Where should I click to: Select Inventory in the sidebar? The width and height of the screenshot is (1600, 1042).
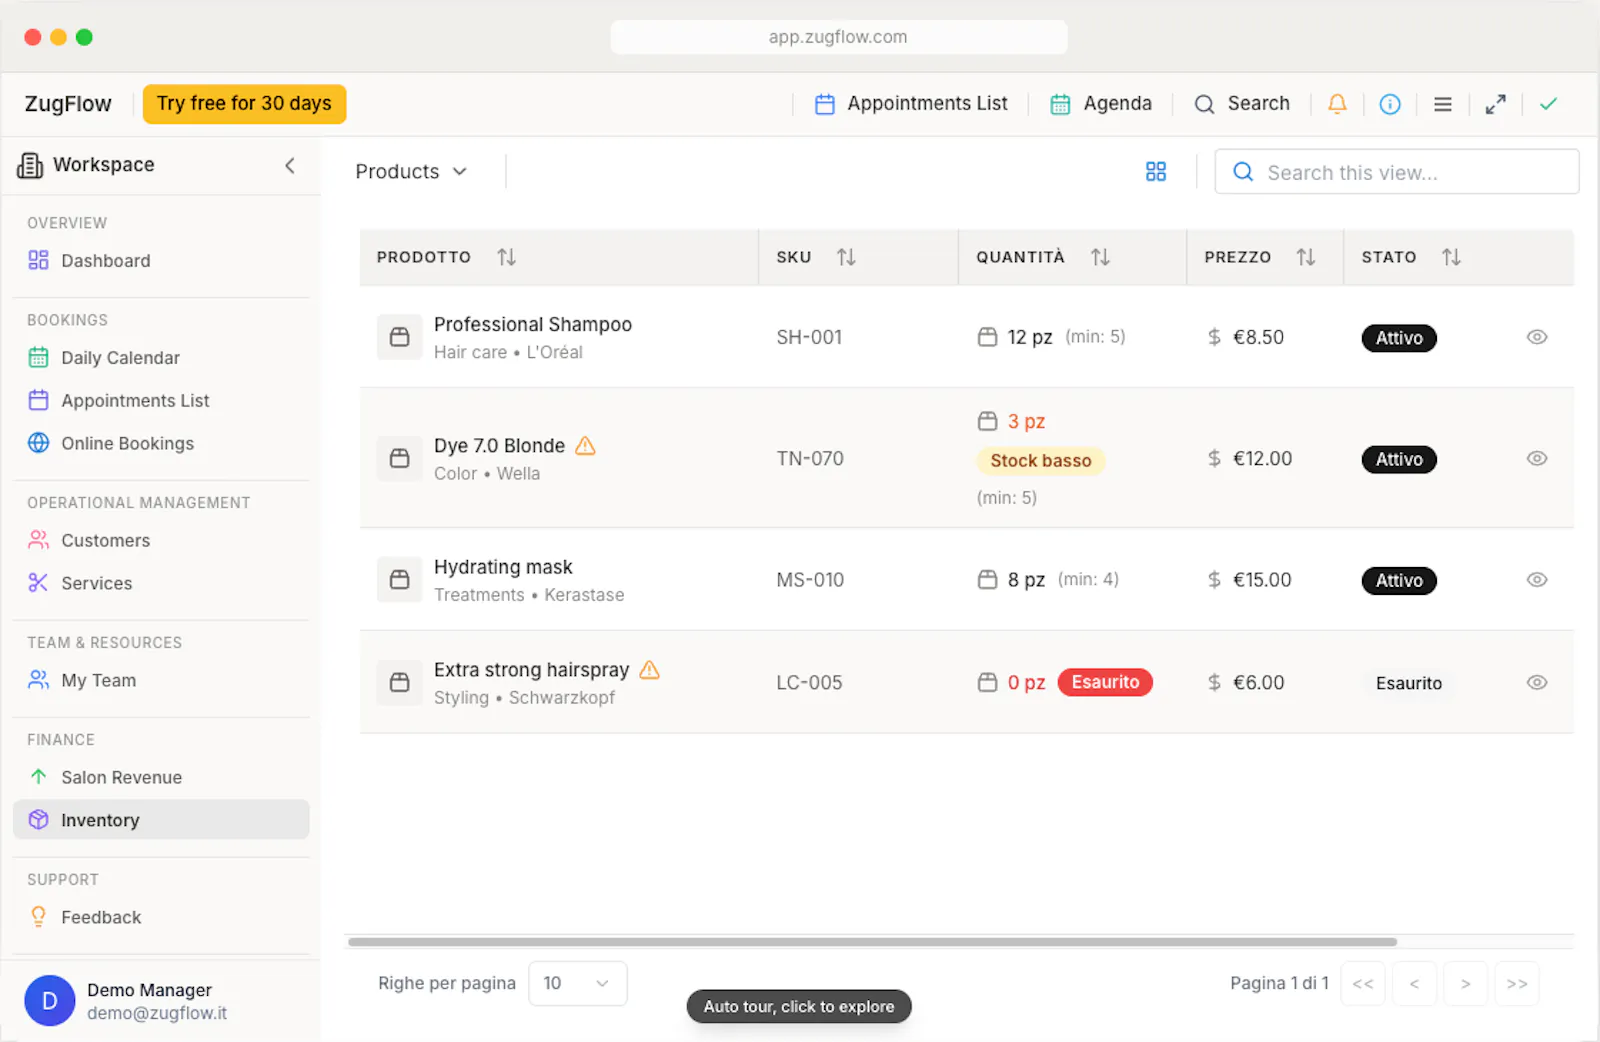point(161,820)
